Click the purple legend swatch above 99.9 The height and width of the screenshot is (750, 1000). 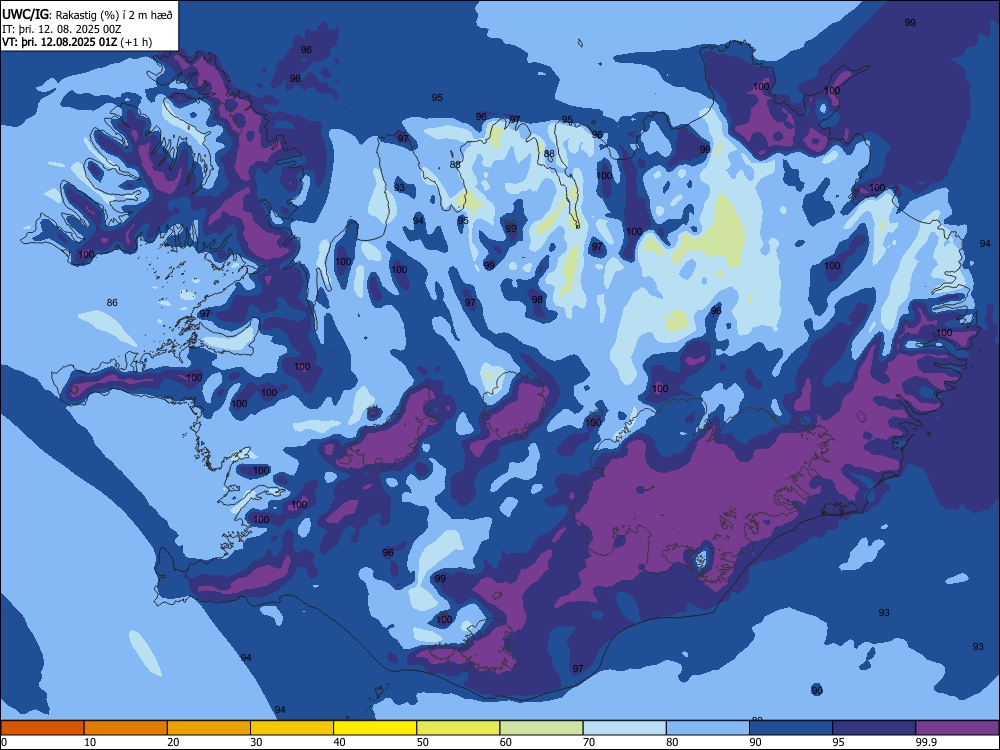click(957, 728)
